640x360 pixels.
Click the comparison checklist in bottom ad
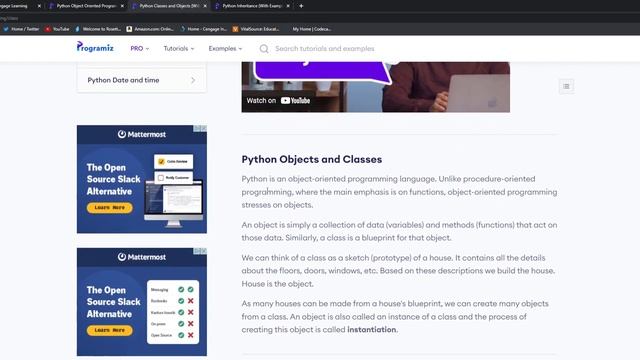(173, 312)
